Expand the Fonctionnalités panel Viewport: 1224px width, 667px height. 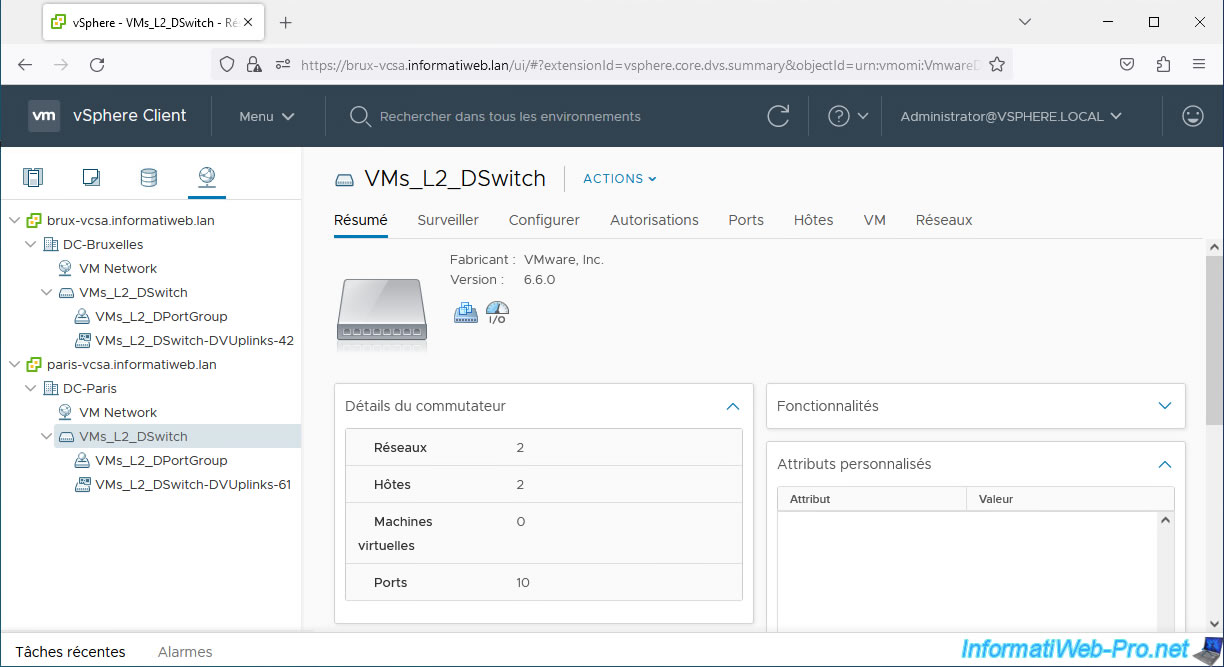(1164, 406)
